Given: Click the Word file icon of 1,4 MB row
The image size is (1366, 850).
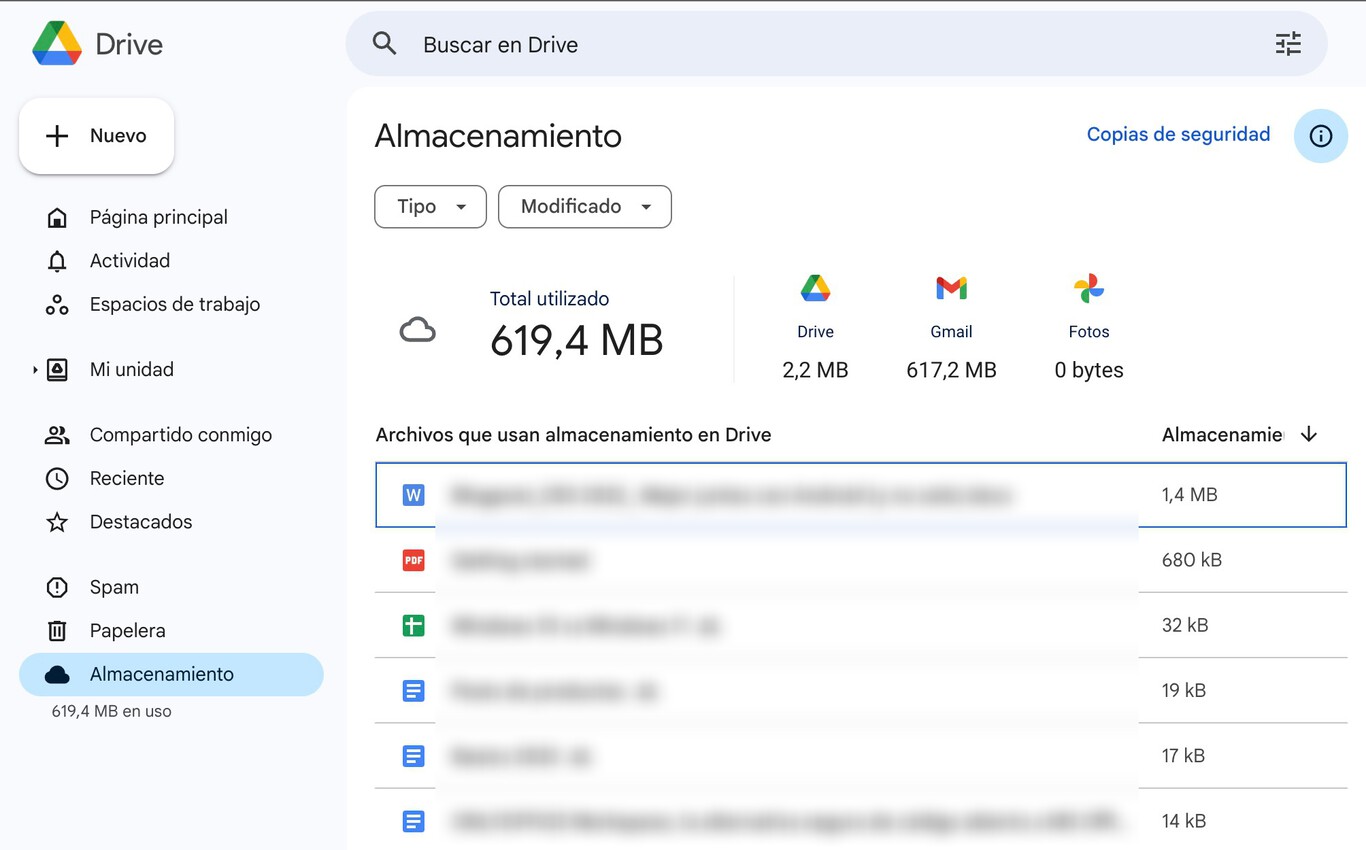Looking at the screenshot, I should click(413, 494).
